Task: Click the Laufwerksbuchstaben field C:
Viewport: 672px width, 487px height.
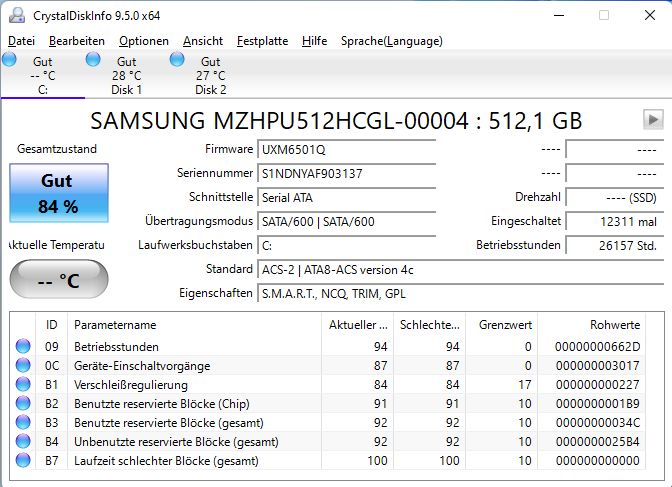Action: pos(346,246)
